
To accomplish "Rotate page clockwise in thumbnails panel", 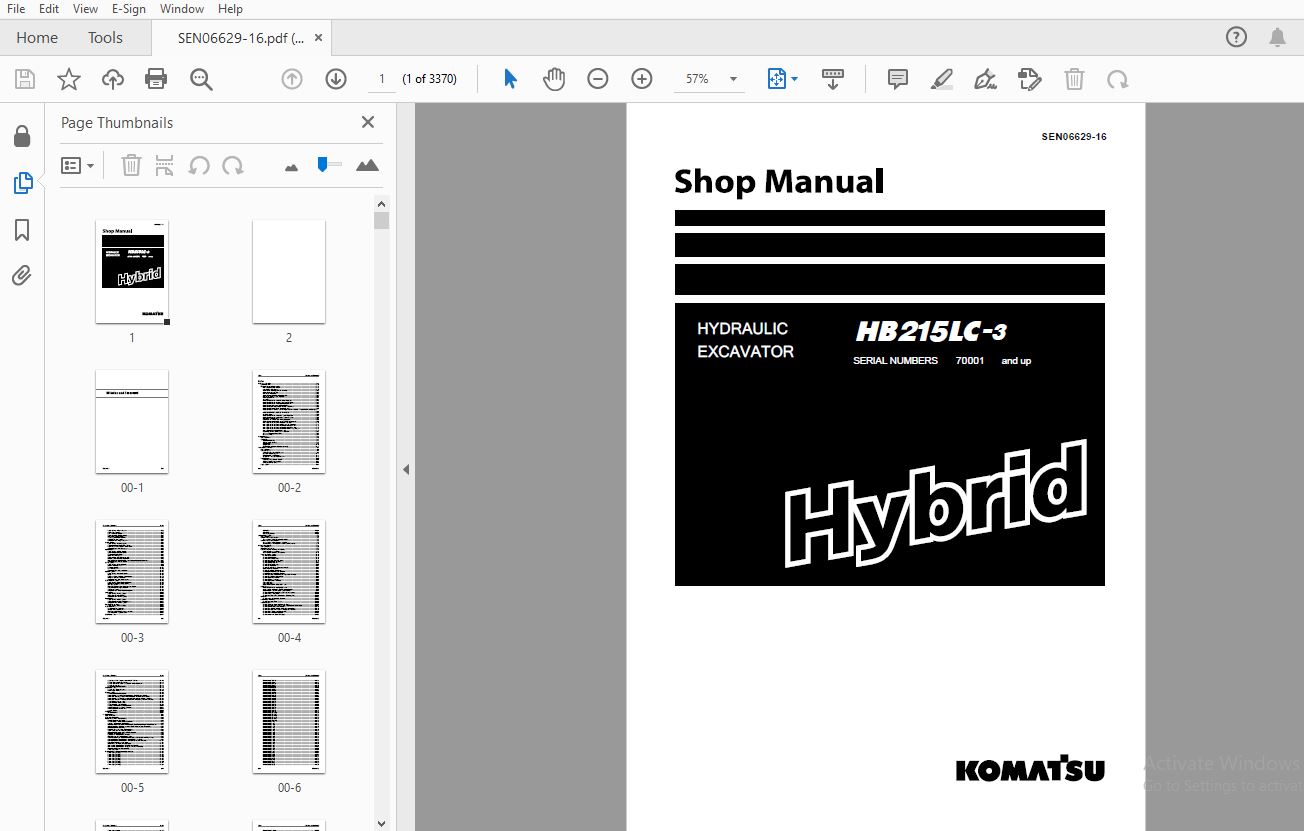I will [x=232, y=165].
